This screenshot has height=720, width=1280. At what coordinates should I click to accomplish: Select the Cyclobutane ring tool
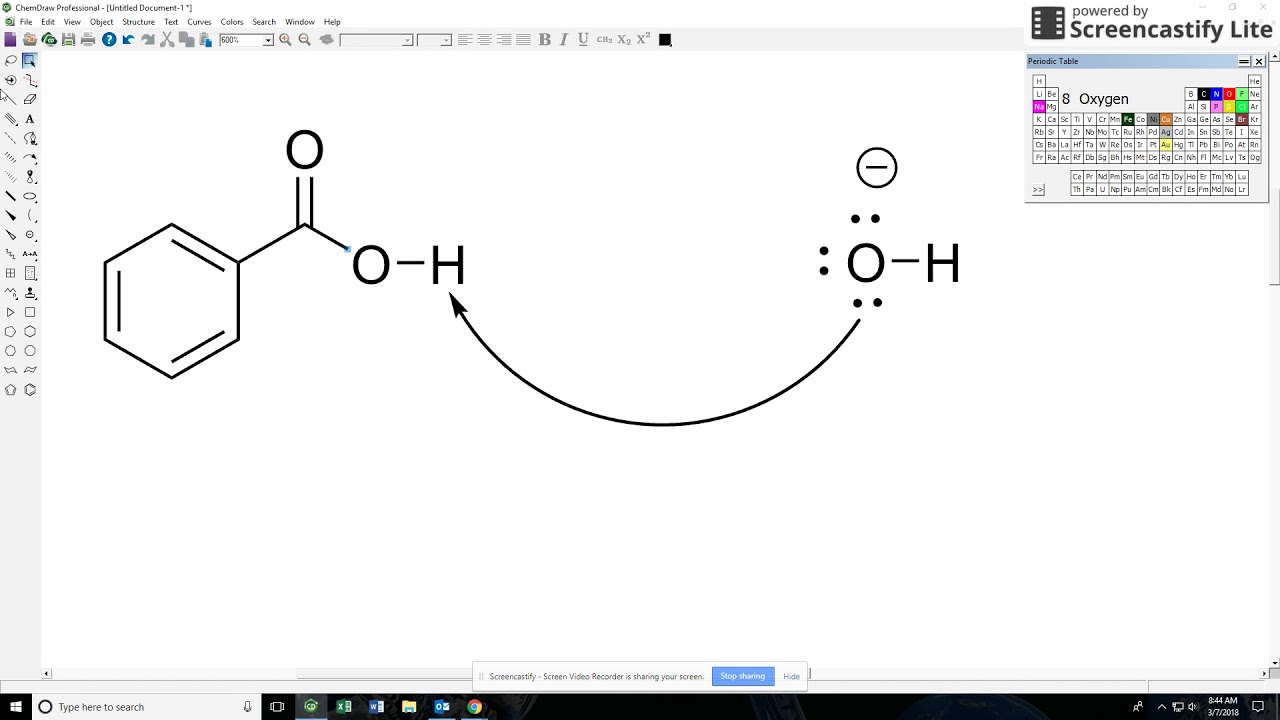point(30,312)
